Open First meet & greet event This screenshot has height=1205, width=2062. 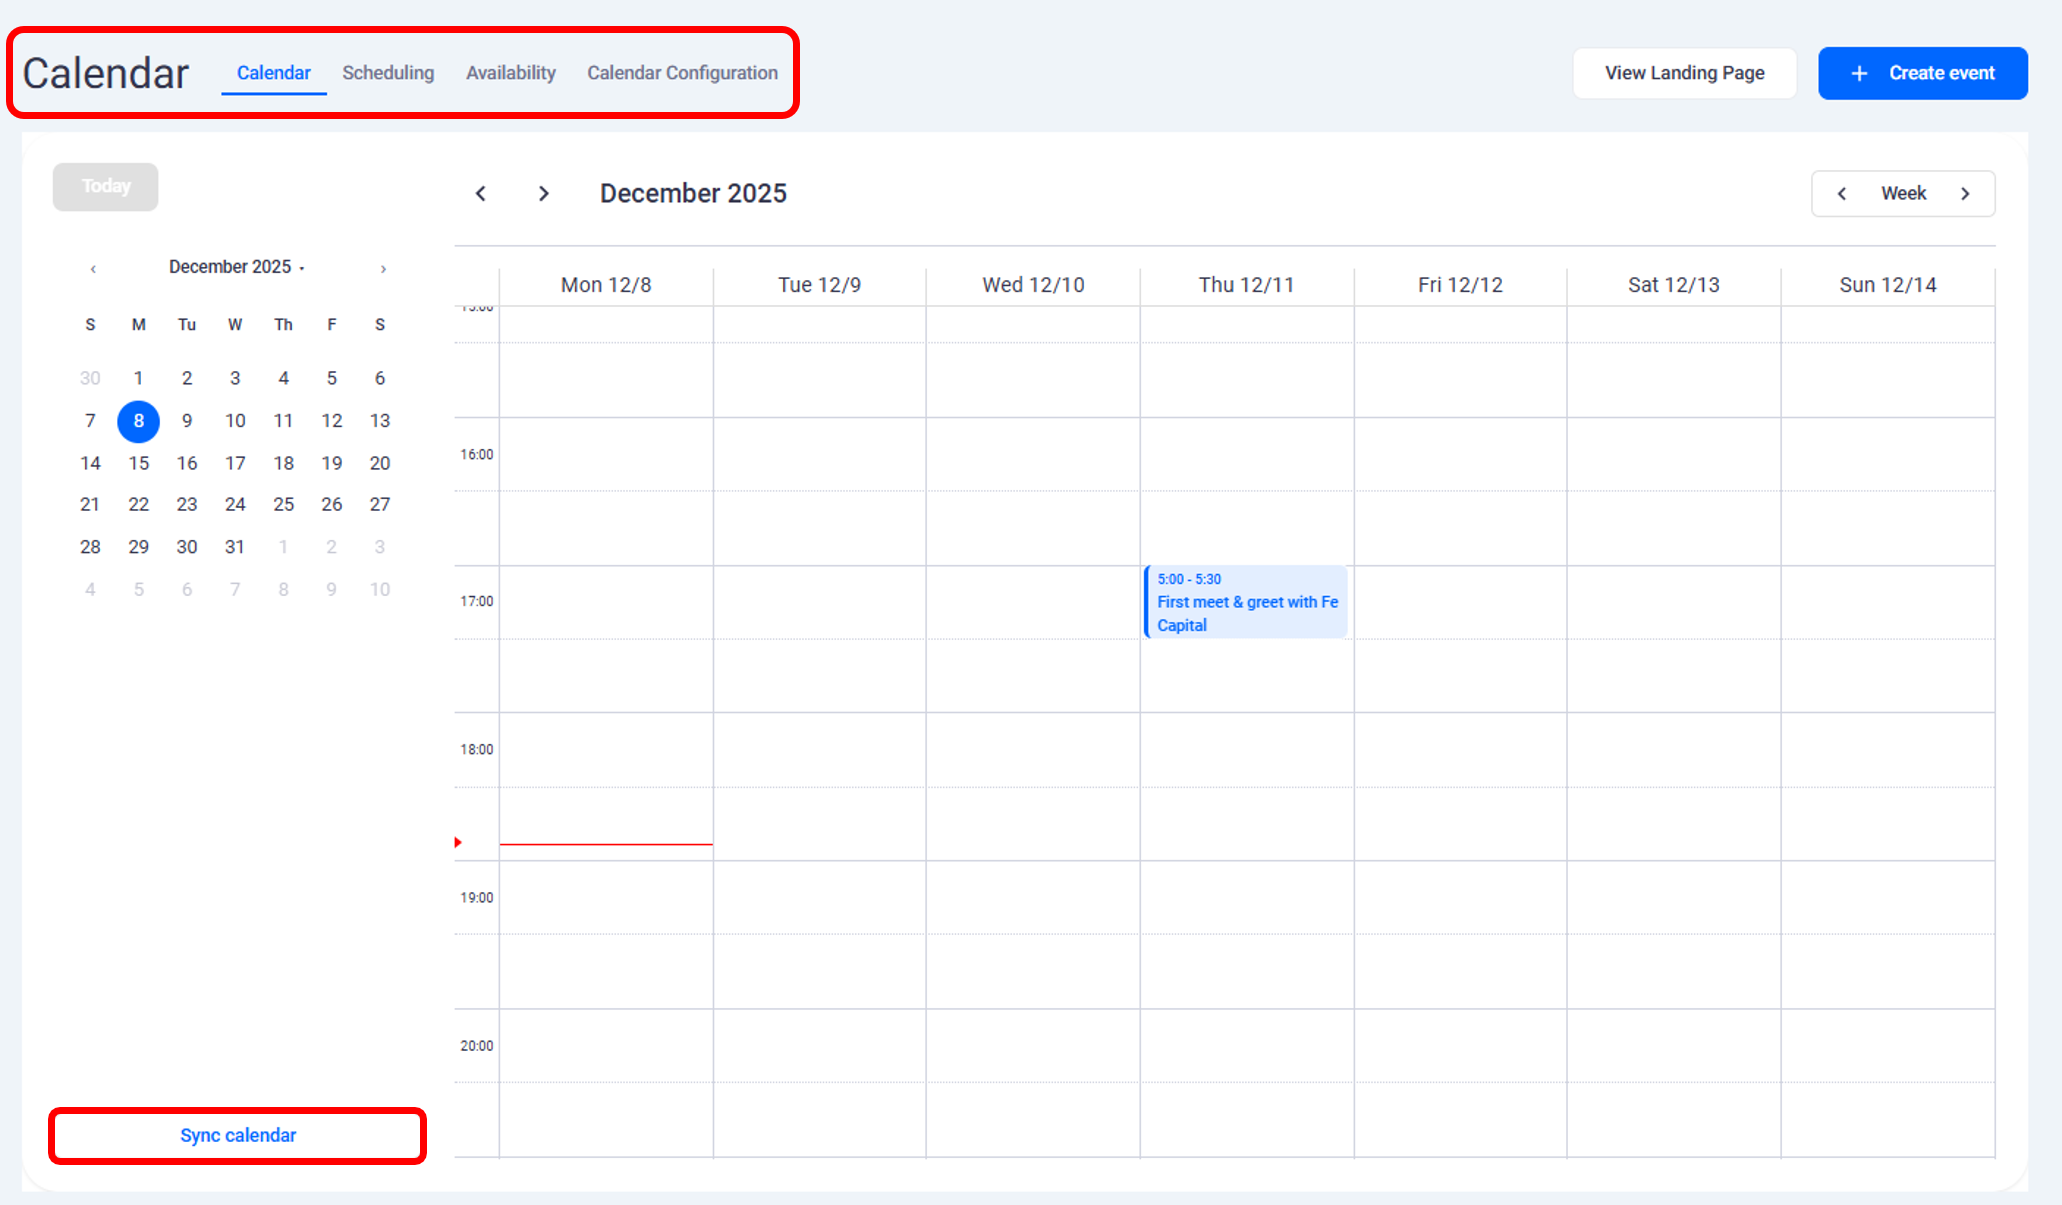pos(1246,603)
